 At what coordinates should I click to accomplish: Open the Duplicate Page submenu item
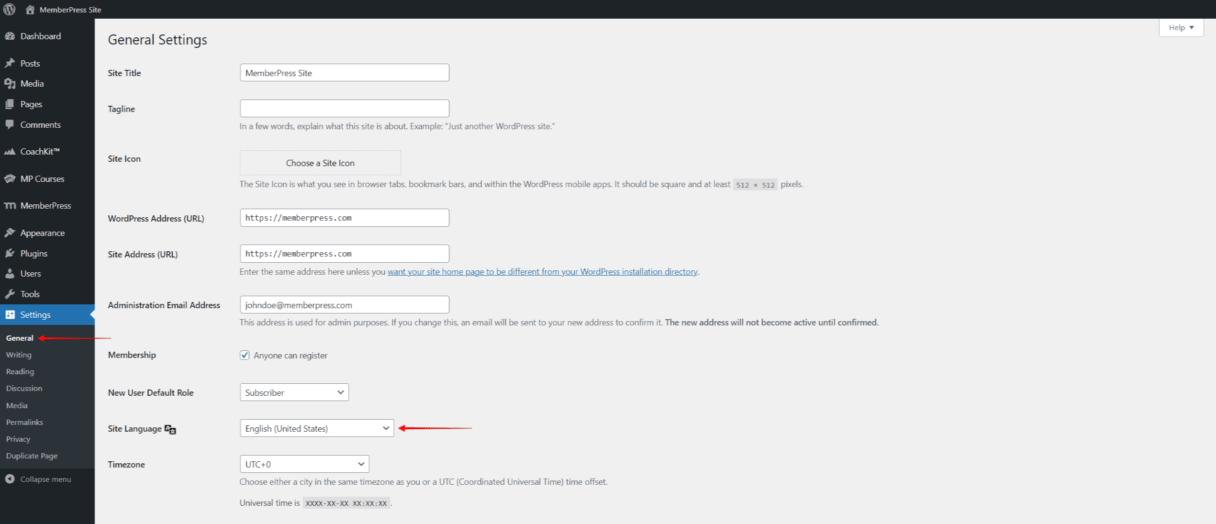tap(31, 456)
